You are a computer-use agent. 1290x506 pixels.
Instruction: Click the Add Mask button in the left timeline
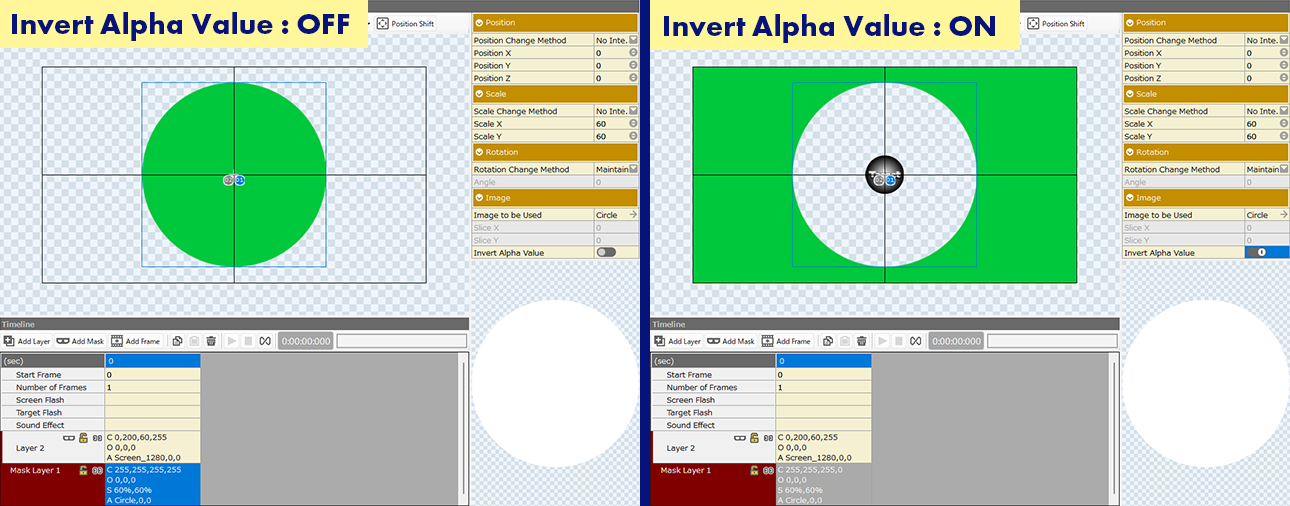pos(80,341)
